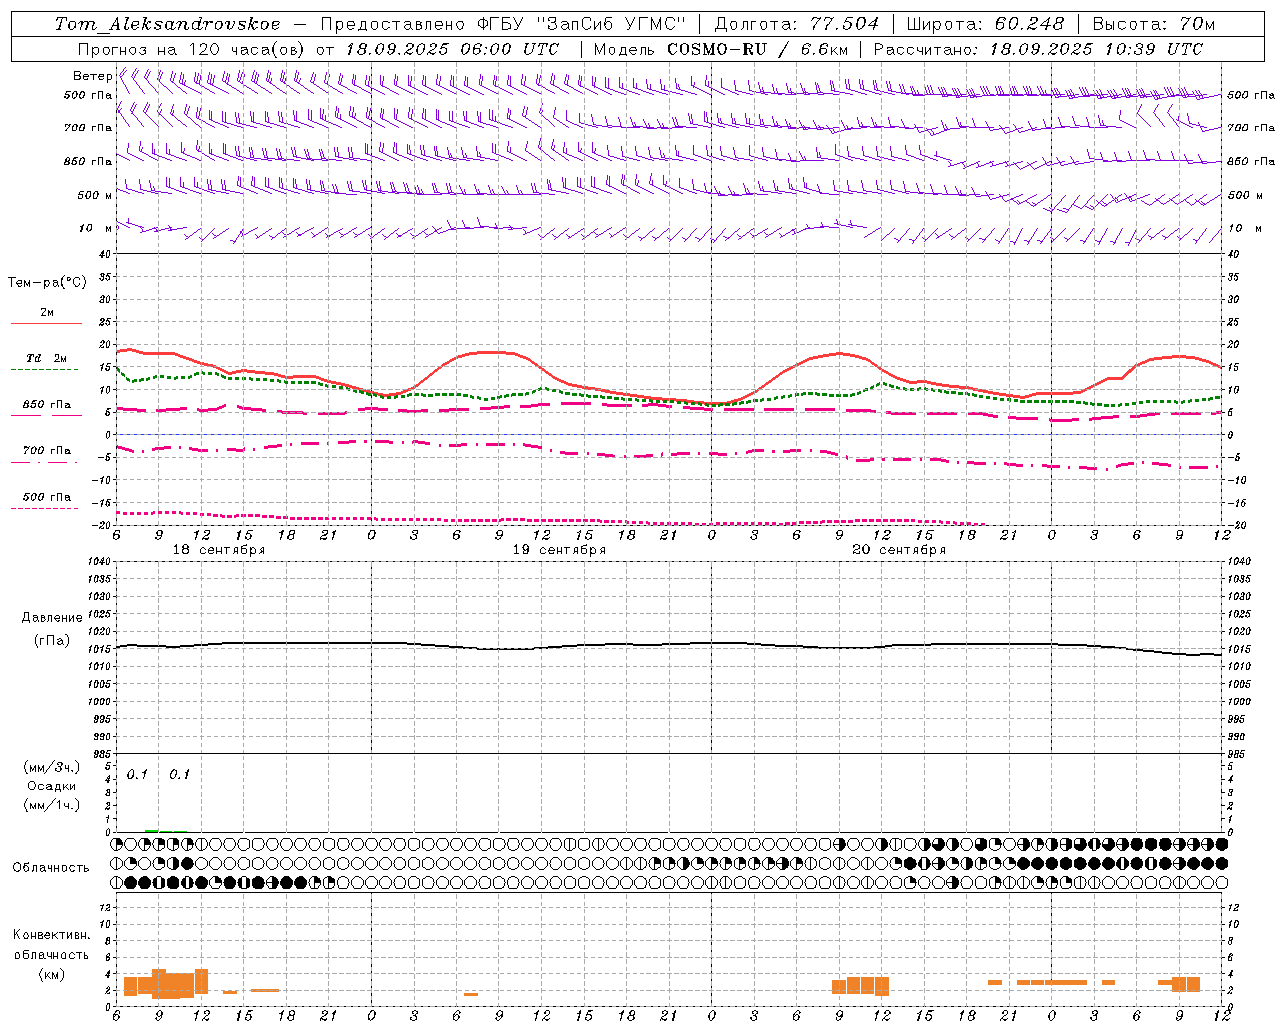Click the Td 2м dew point legend entry

[x=46, y=359]
